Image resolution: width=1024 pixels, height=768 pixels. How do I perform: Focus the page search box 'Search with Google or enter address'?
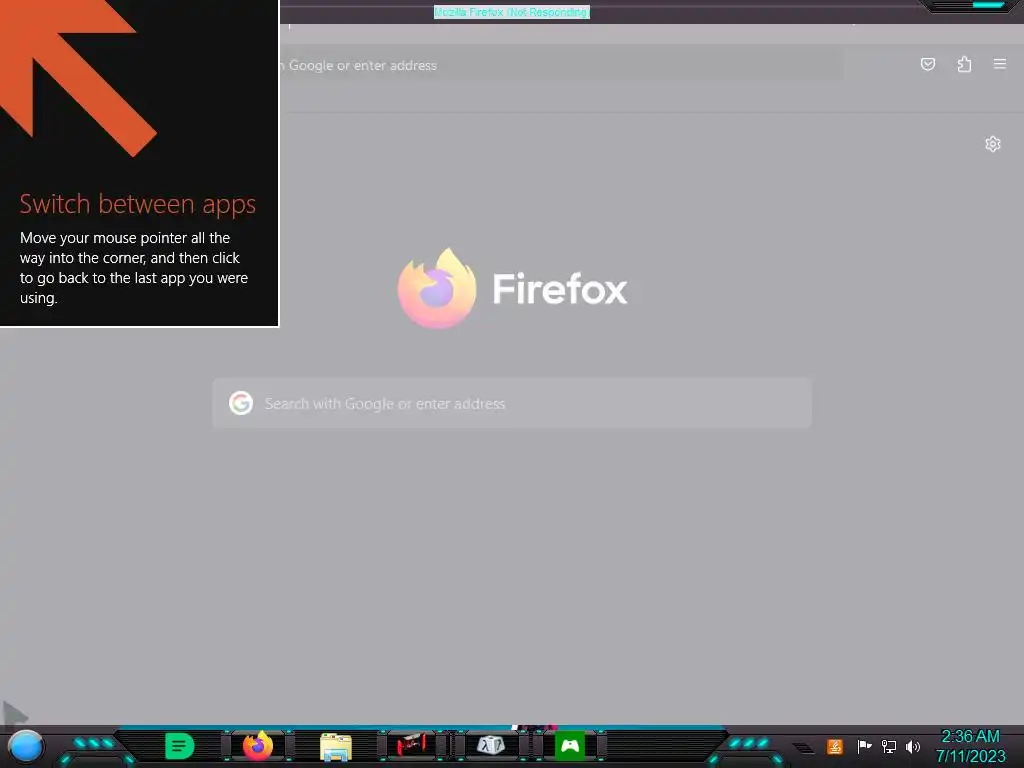pyautogui.click(x=512, y=403)
